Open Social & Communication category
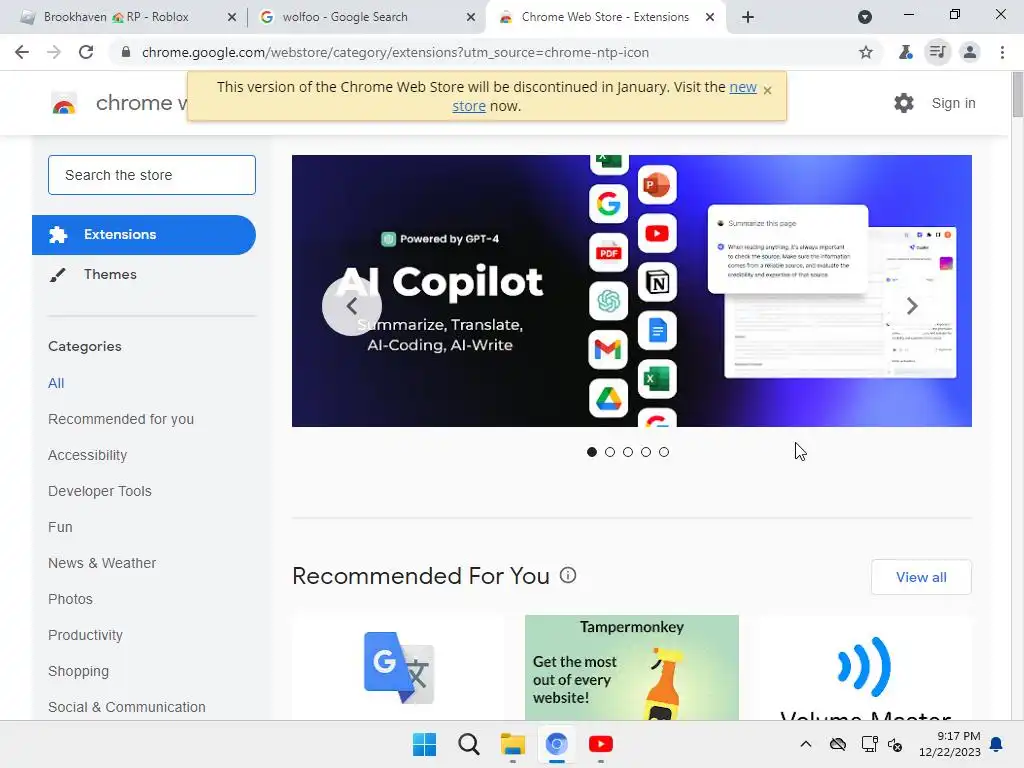This screenshot has height=768, width=1024. click(127, 707)
